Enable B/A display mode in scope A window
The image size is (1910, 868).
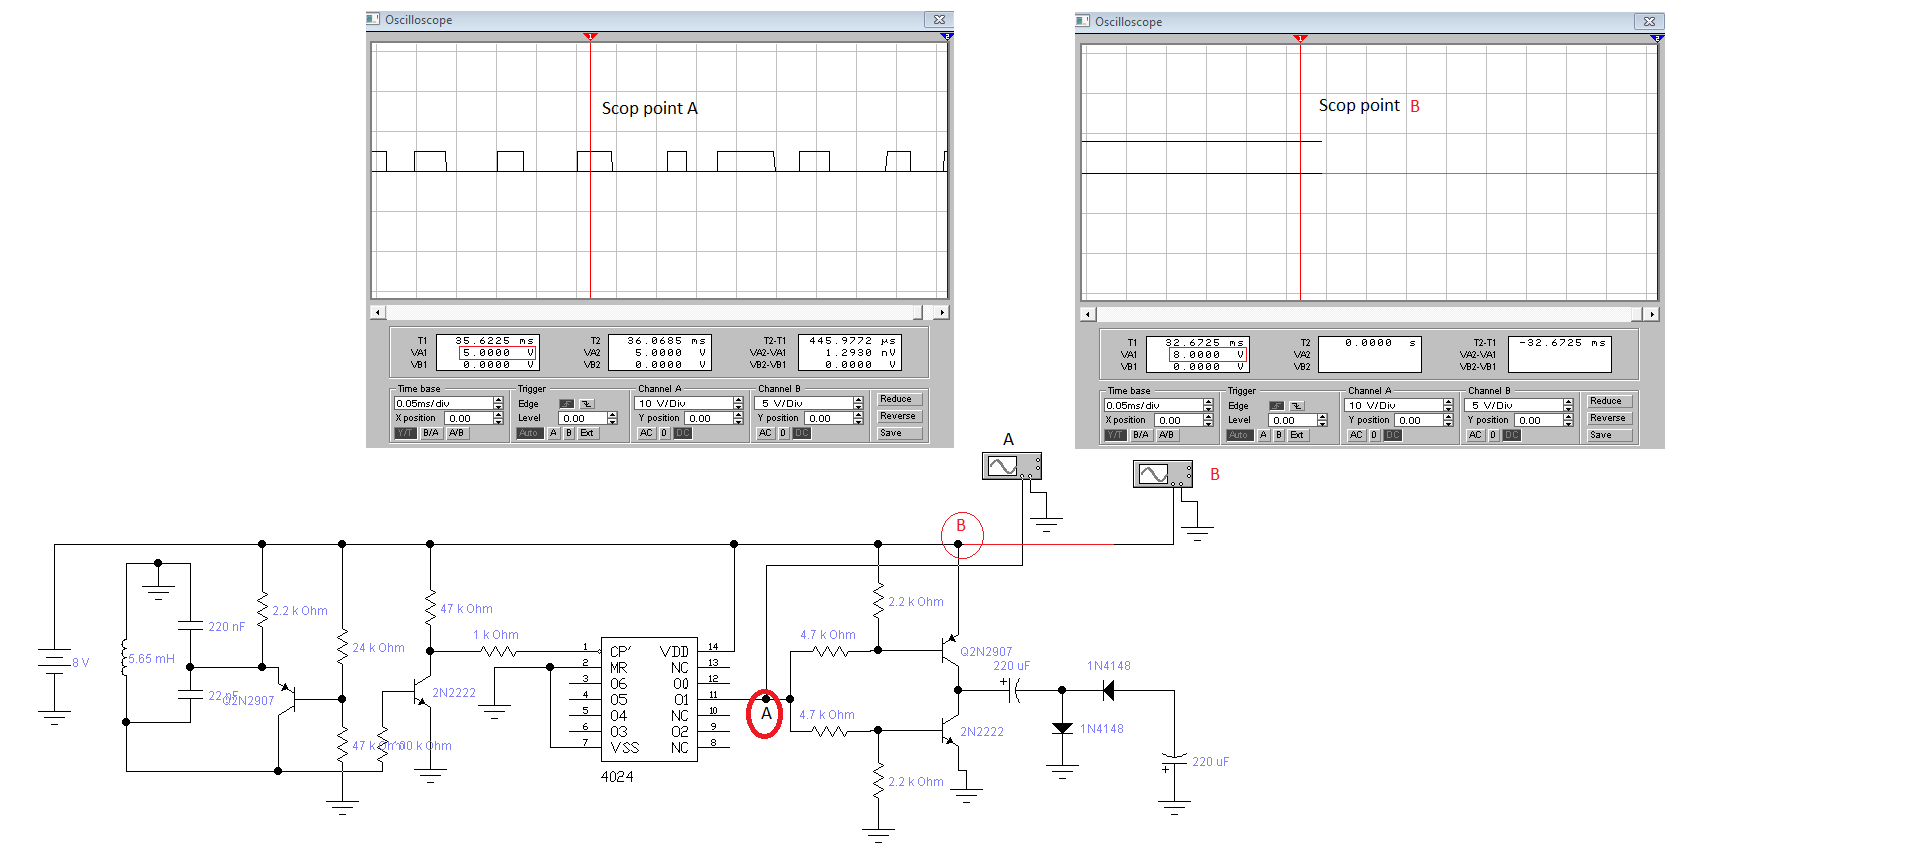[431, 433]
